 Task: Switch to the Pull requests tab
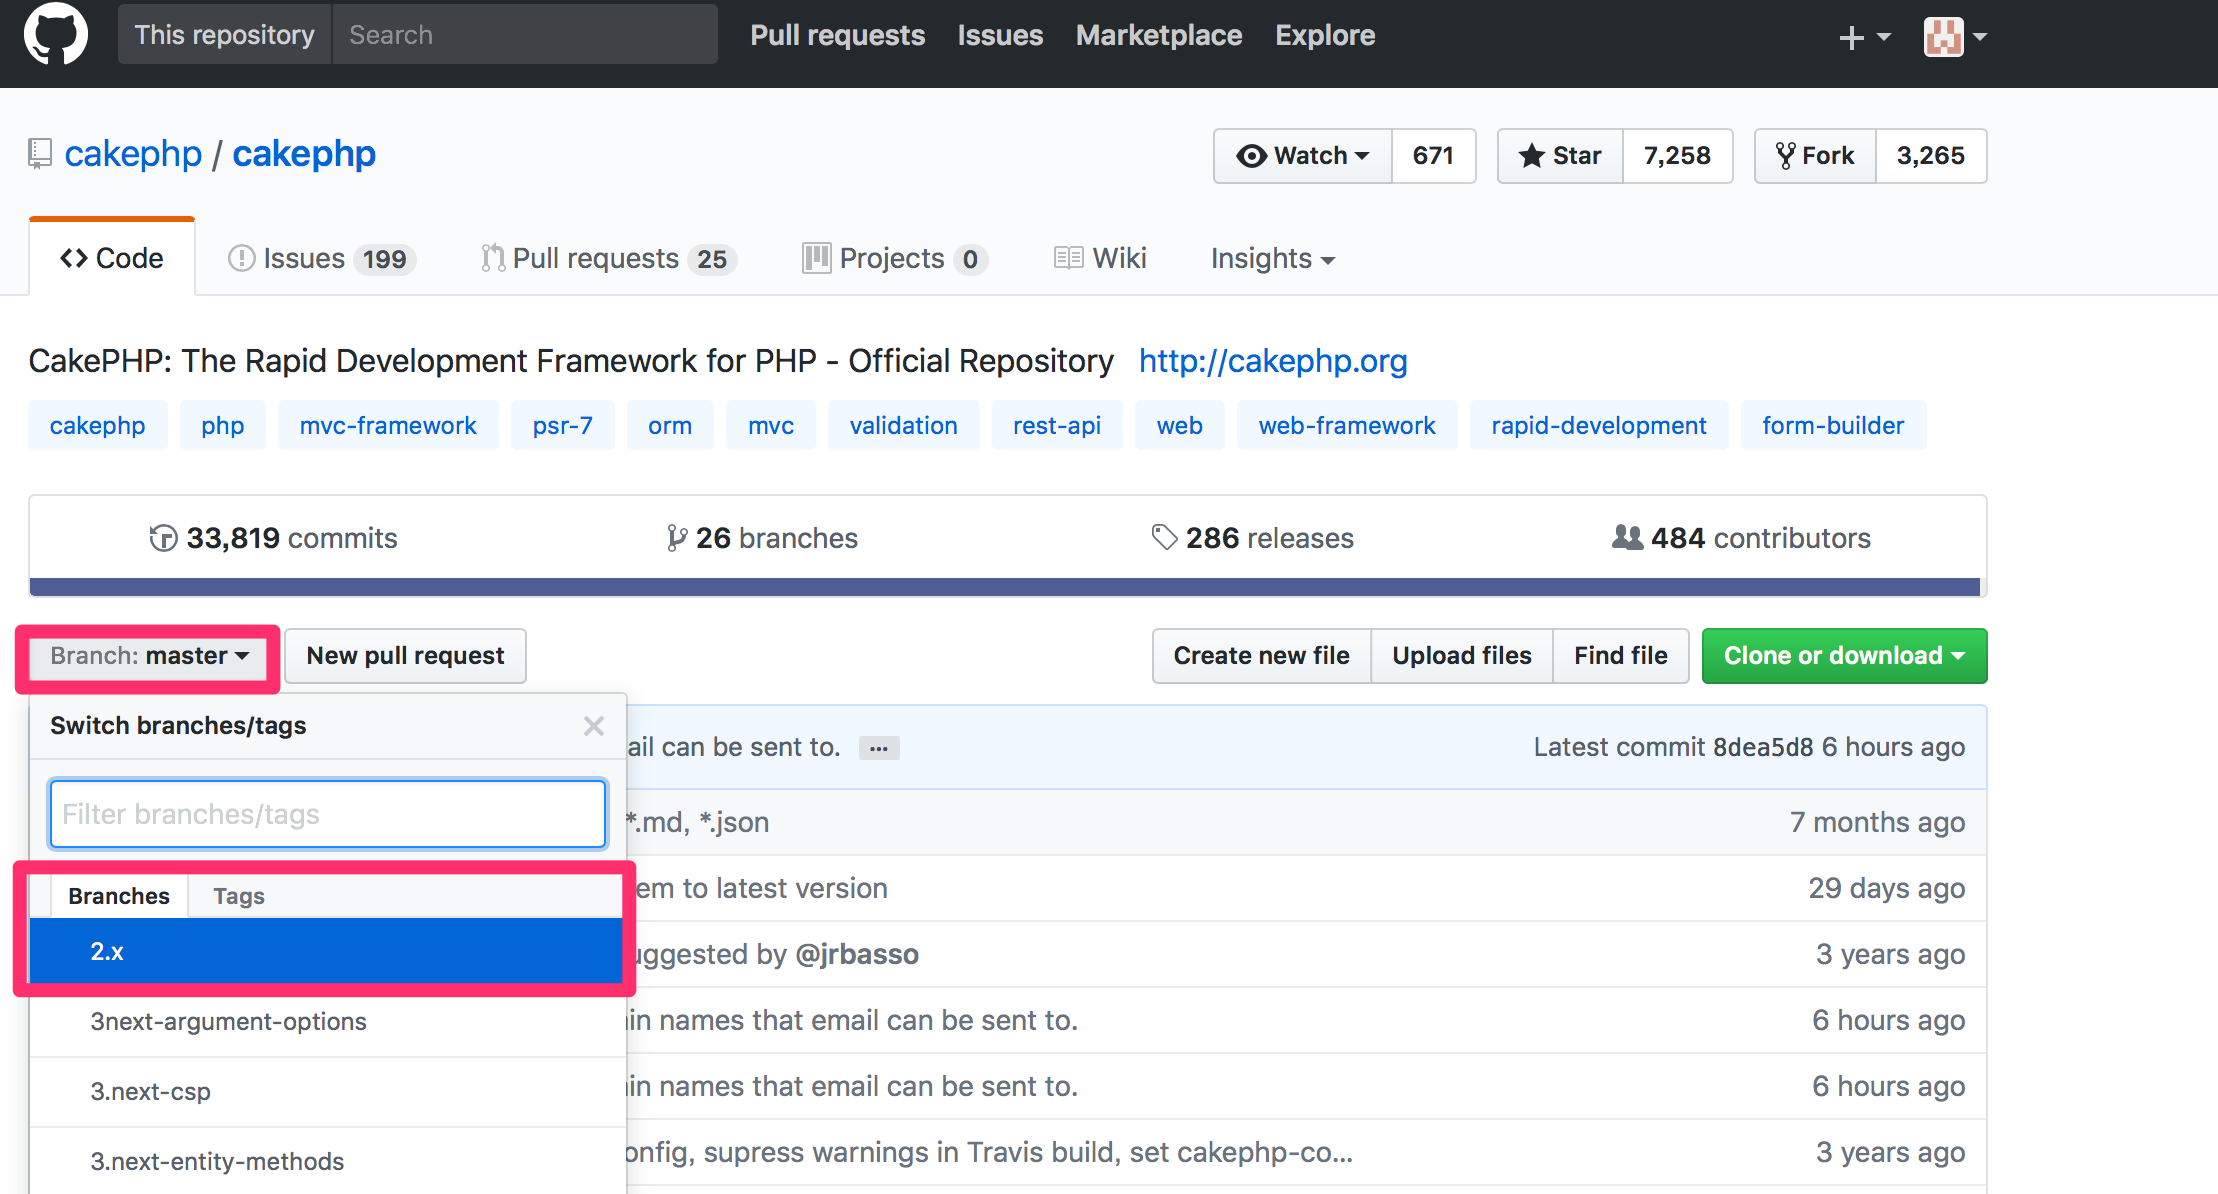pos(608,258)
